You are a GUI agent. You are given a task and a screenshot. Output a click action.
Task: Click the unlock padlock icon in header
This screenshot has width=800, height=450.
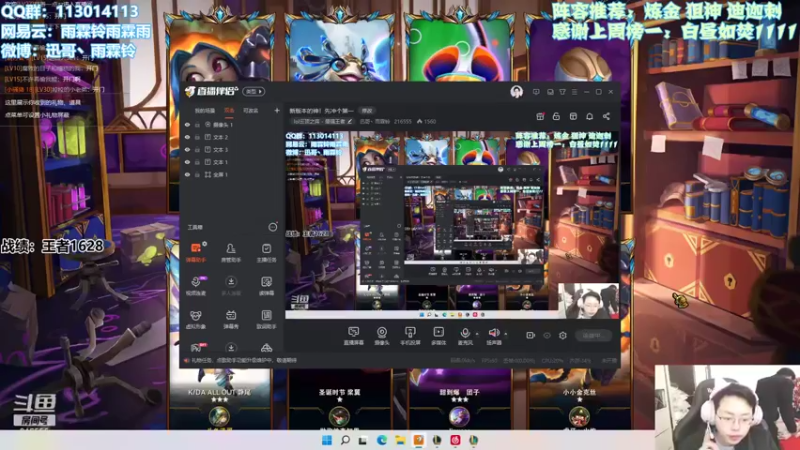click(556, 116)
